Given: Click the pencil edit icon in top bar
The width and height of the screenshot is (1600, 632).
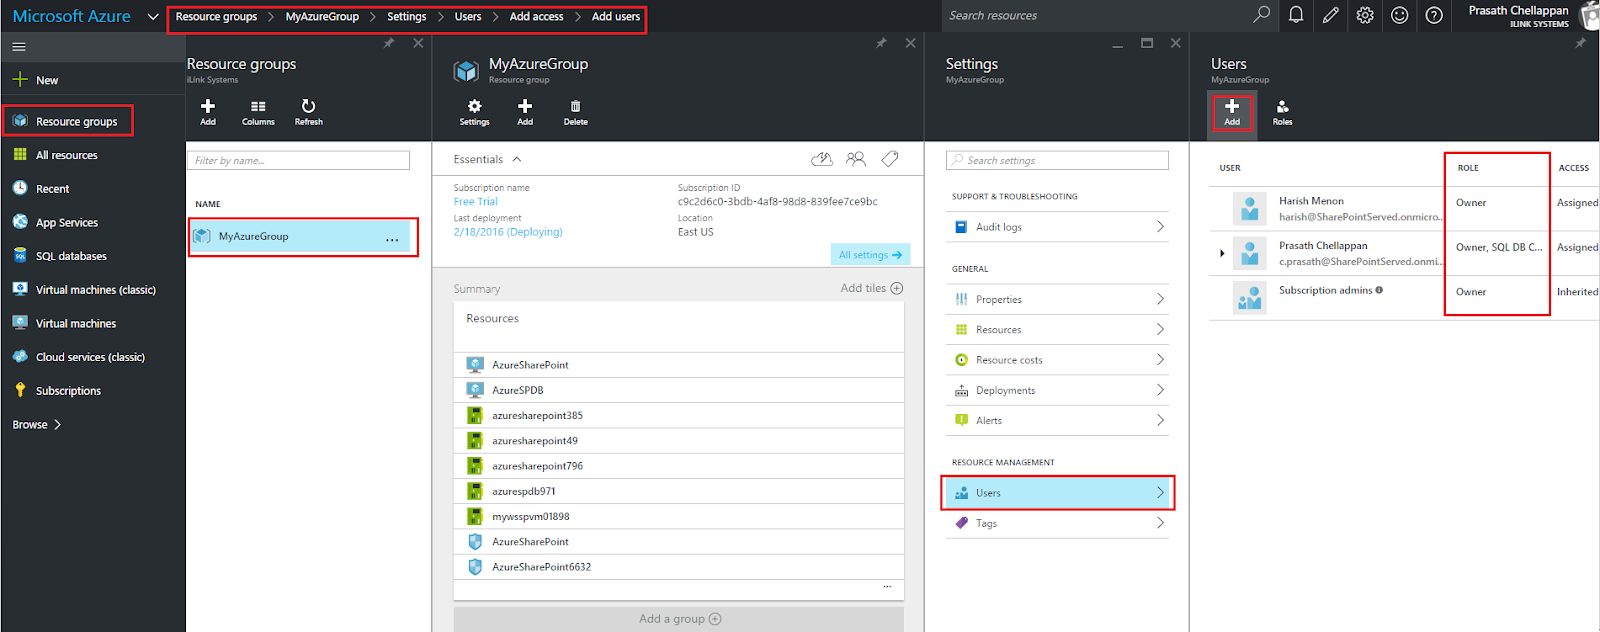Looking at the screenshot, I should tap(1330, 15).
